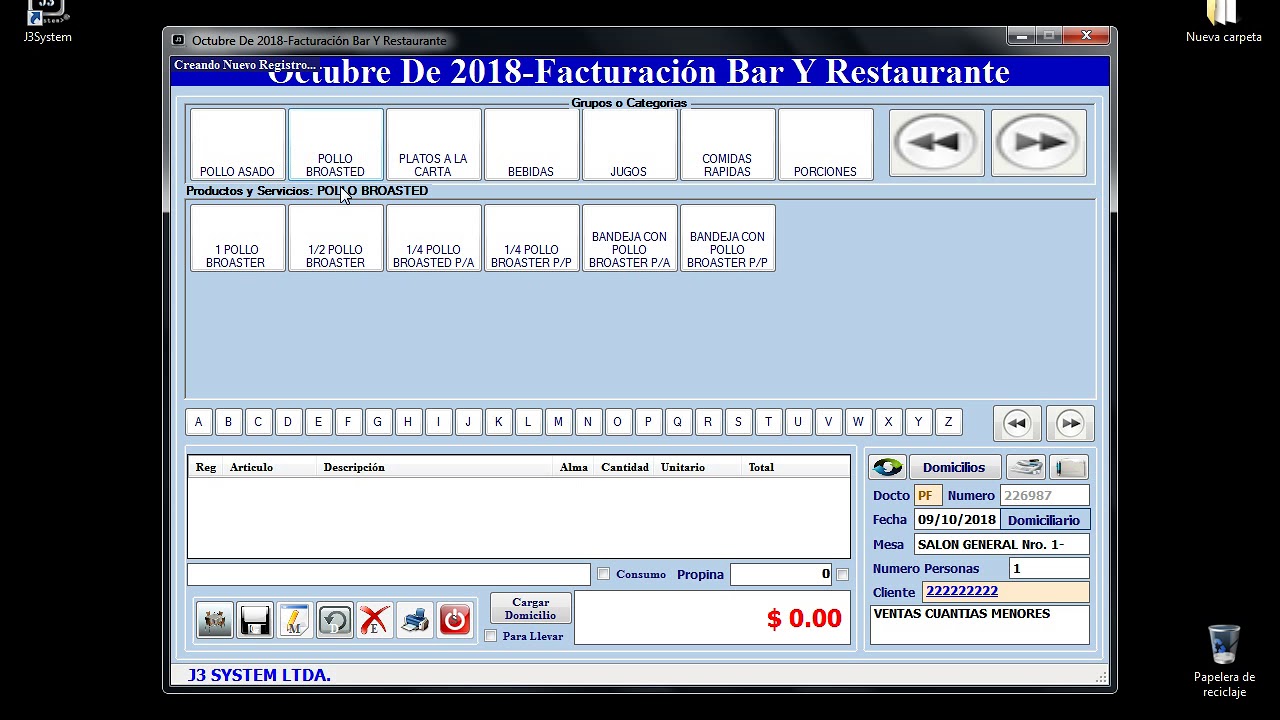This screenshot has width=1280, height=720.
Task: Add BANDEJA CON POLLO BROASTER P/A
Action: point(629,238)
